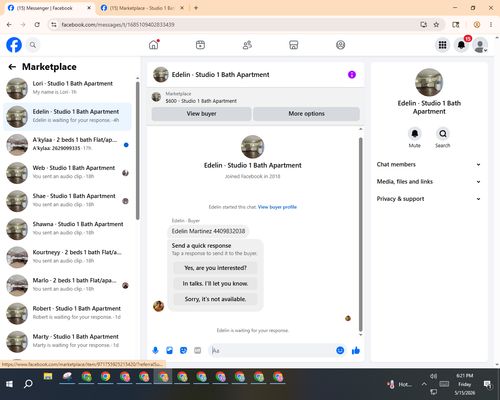Screen dimensions: 500x400
Task: Go to Facebook Home feed icon
Action: point(154,45)
